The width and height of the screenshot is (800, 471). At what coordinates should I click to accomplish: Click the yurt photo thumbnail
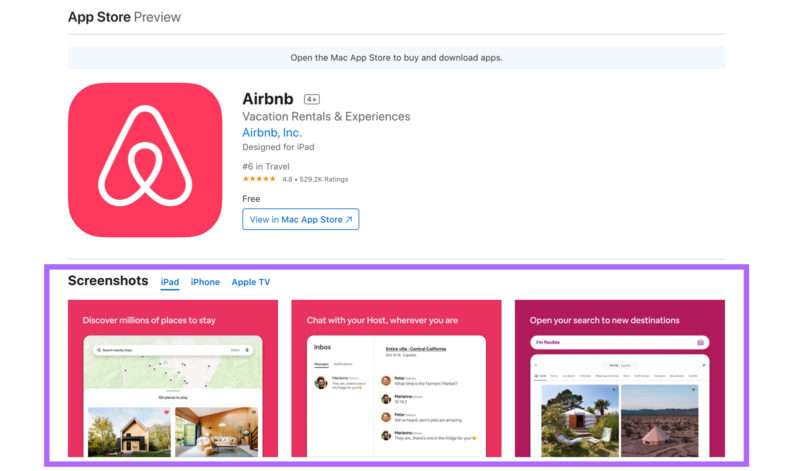pos(580,421)
